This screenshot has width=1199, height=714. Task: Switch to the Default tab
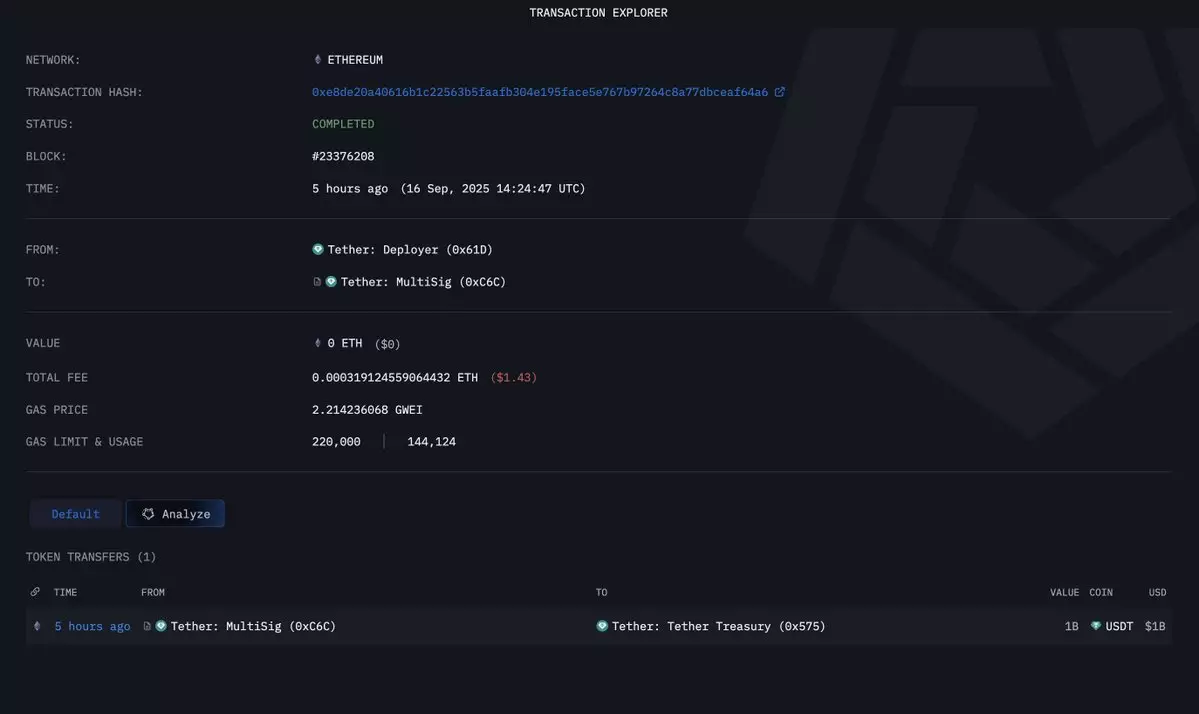point(76,514)
